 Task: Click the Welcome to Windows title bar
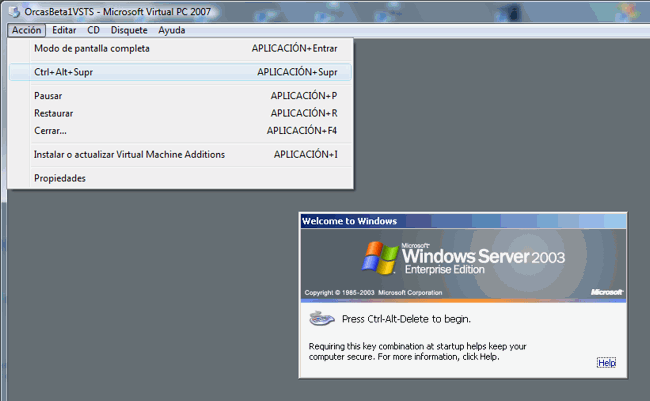463,221
